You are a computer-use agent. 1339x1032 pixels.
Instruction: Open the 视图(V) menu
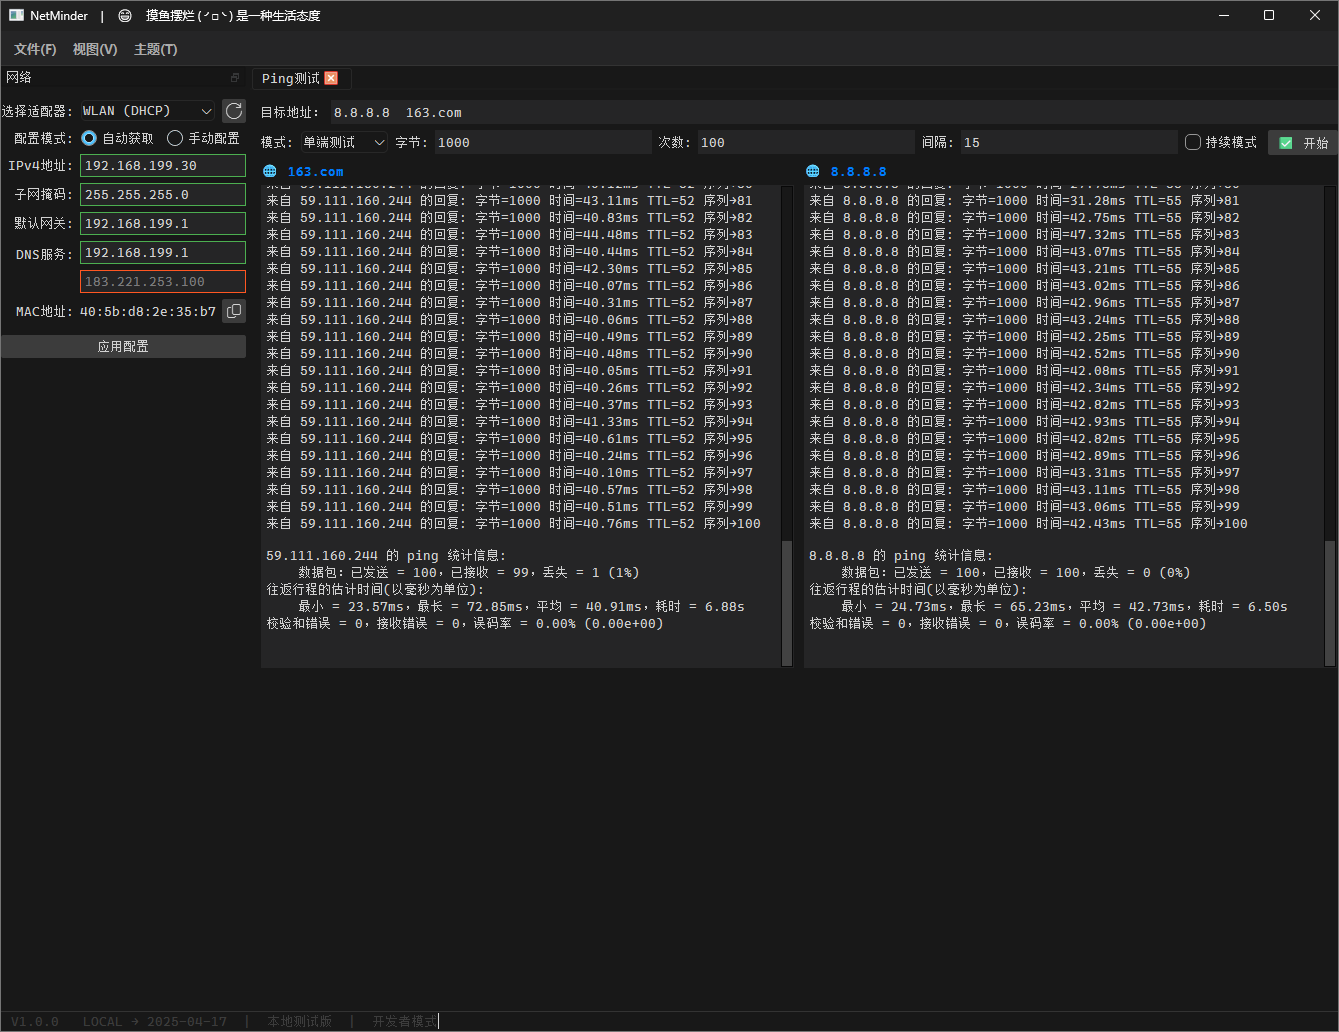coord(95,49)
